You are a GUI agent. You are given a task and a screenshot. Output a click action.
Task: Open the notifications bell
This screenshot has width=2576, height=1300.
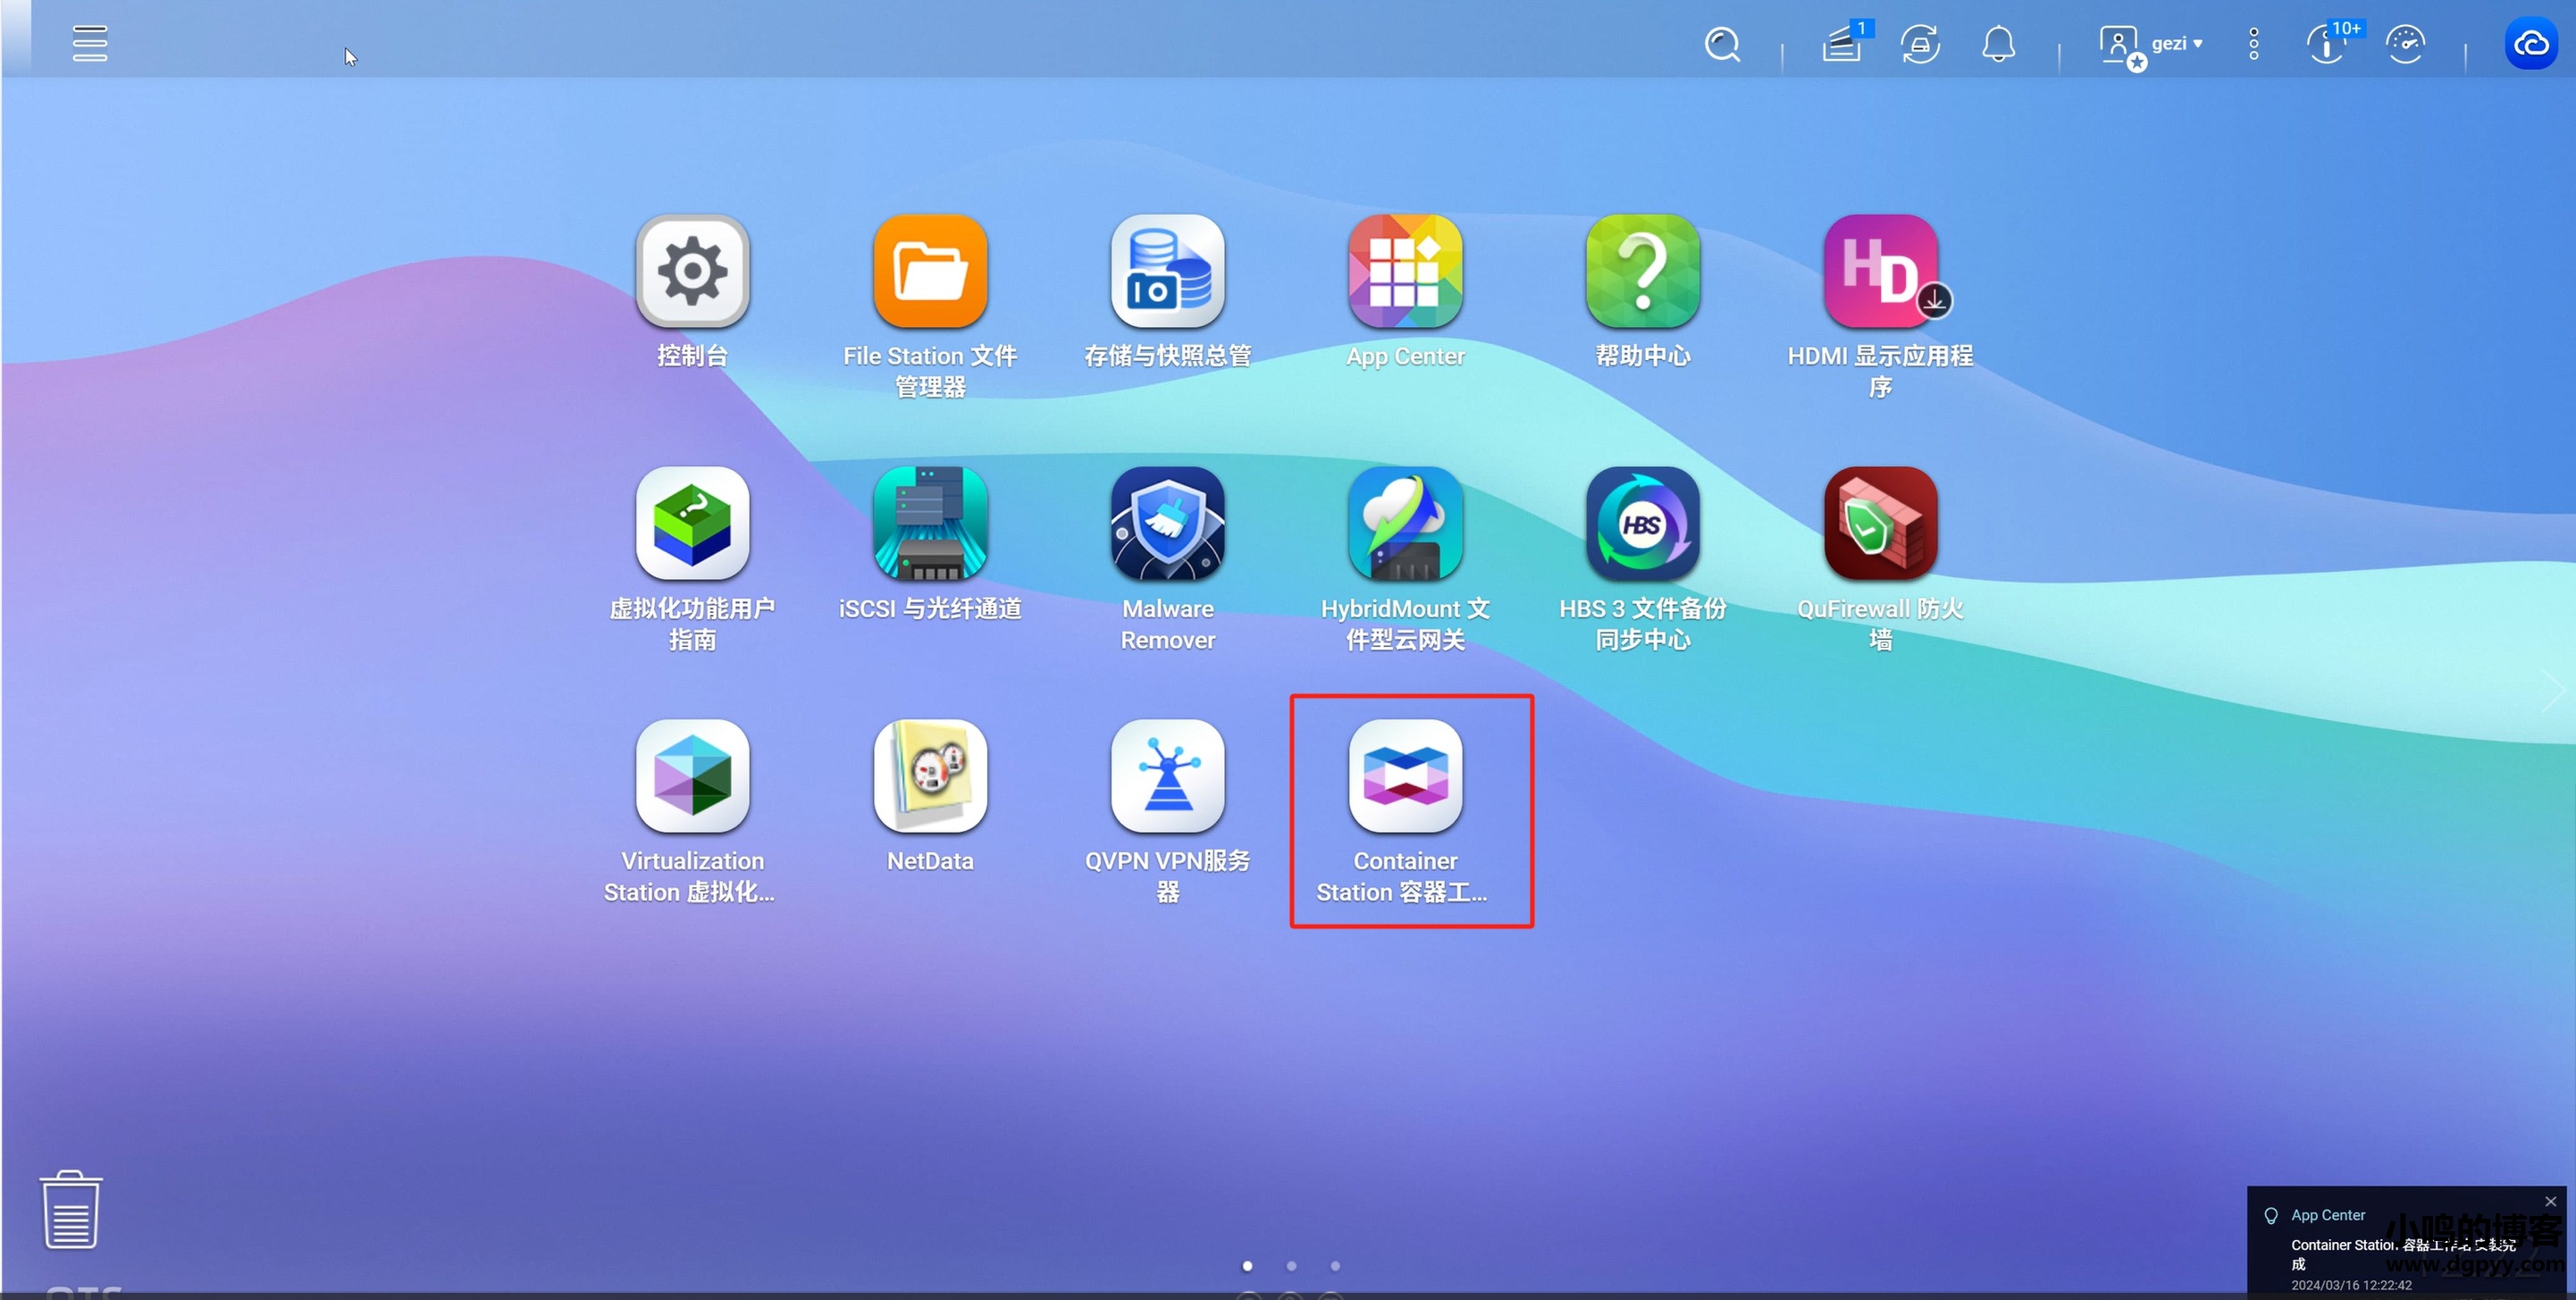tap(1998, 44)
